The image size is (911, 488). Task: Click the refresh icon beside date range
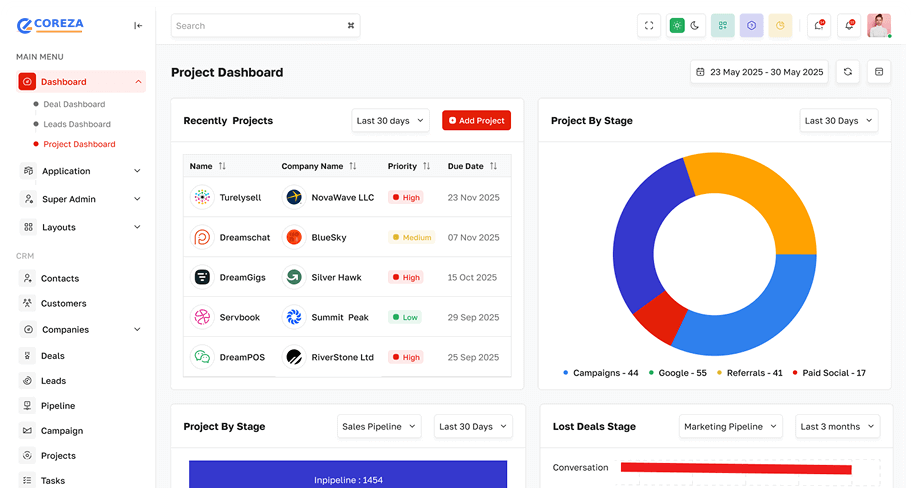coord(848,72)
